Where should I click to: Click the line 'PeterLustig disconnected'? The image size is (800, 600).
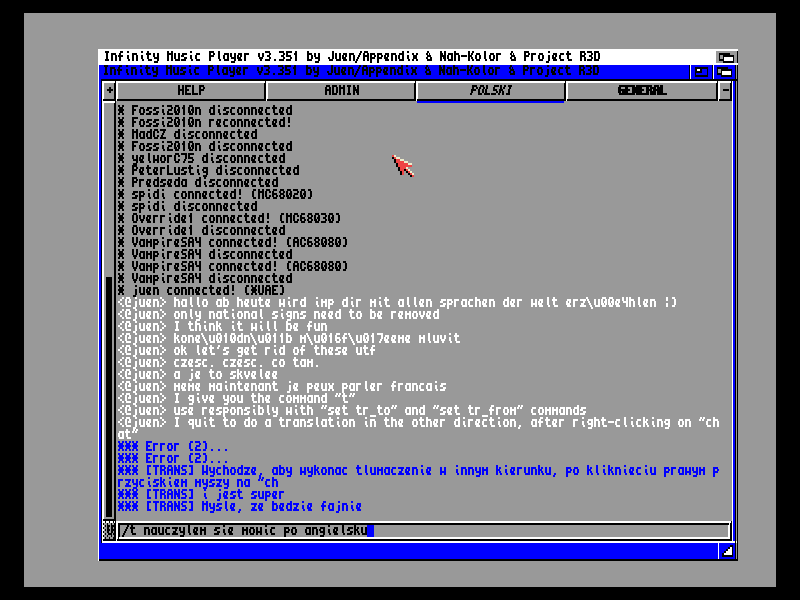(208, 170)
